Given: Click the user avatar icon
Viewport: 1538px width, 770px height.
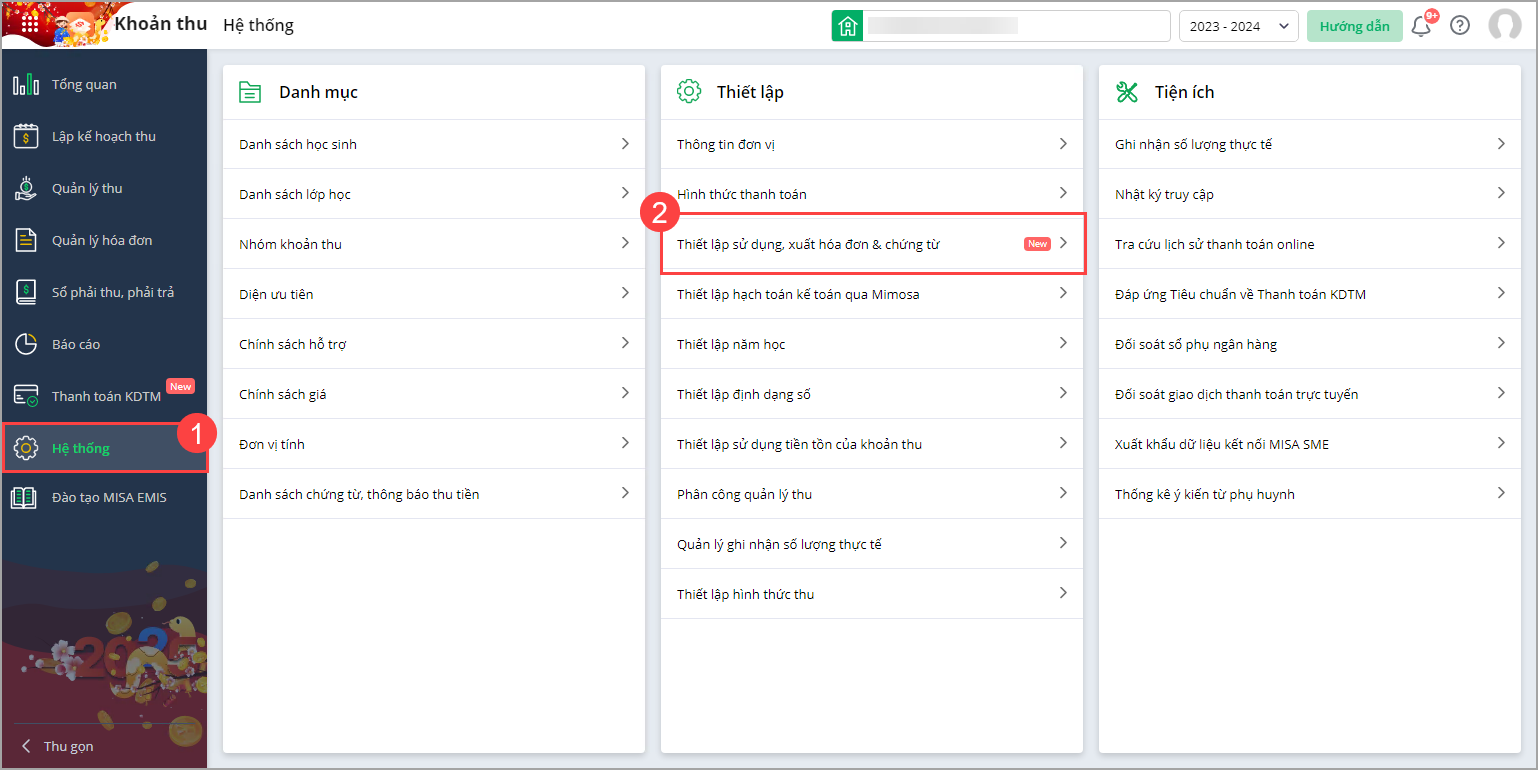Looking at the screenshot, I should click(x=1504, y=26).
